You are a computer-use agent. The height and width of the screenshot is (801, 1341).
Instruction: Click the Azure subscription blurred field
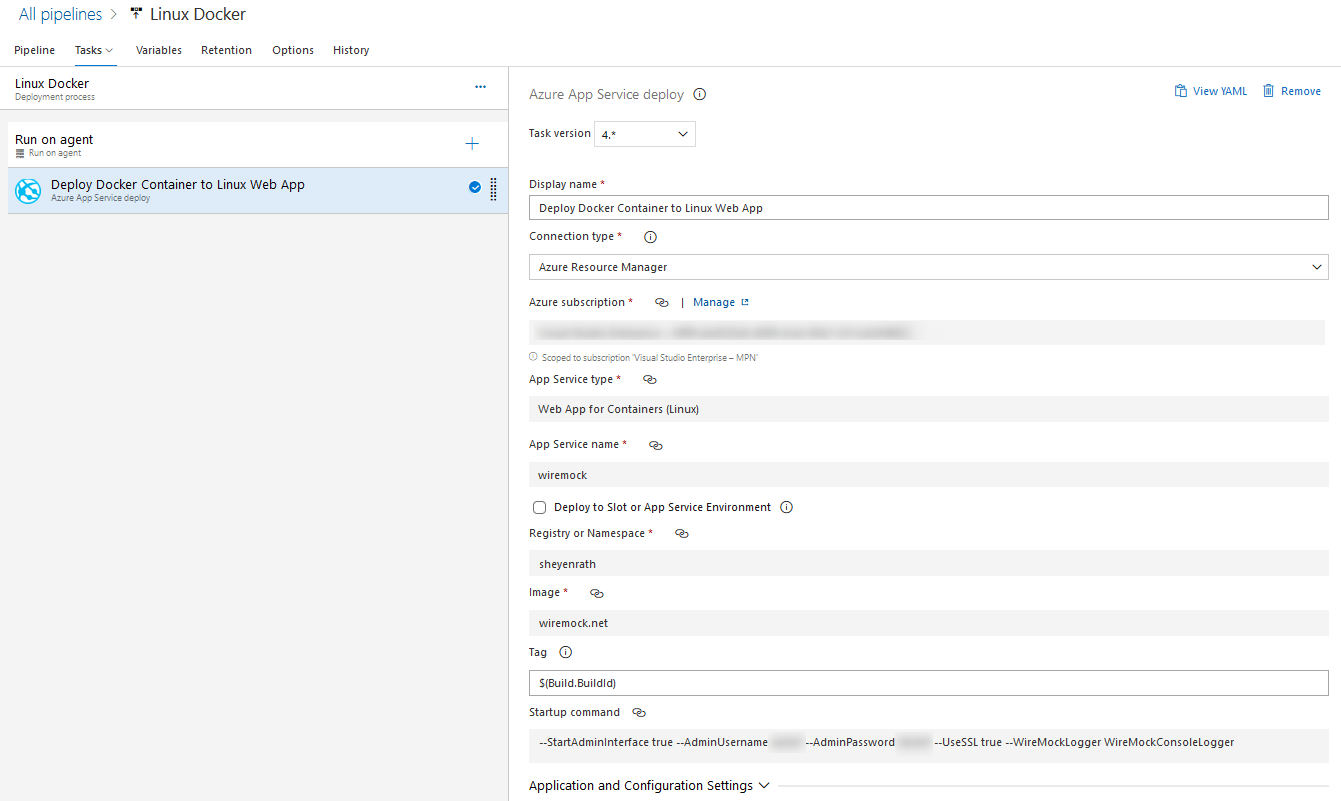pyautogui.click(x=926, y=332)
